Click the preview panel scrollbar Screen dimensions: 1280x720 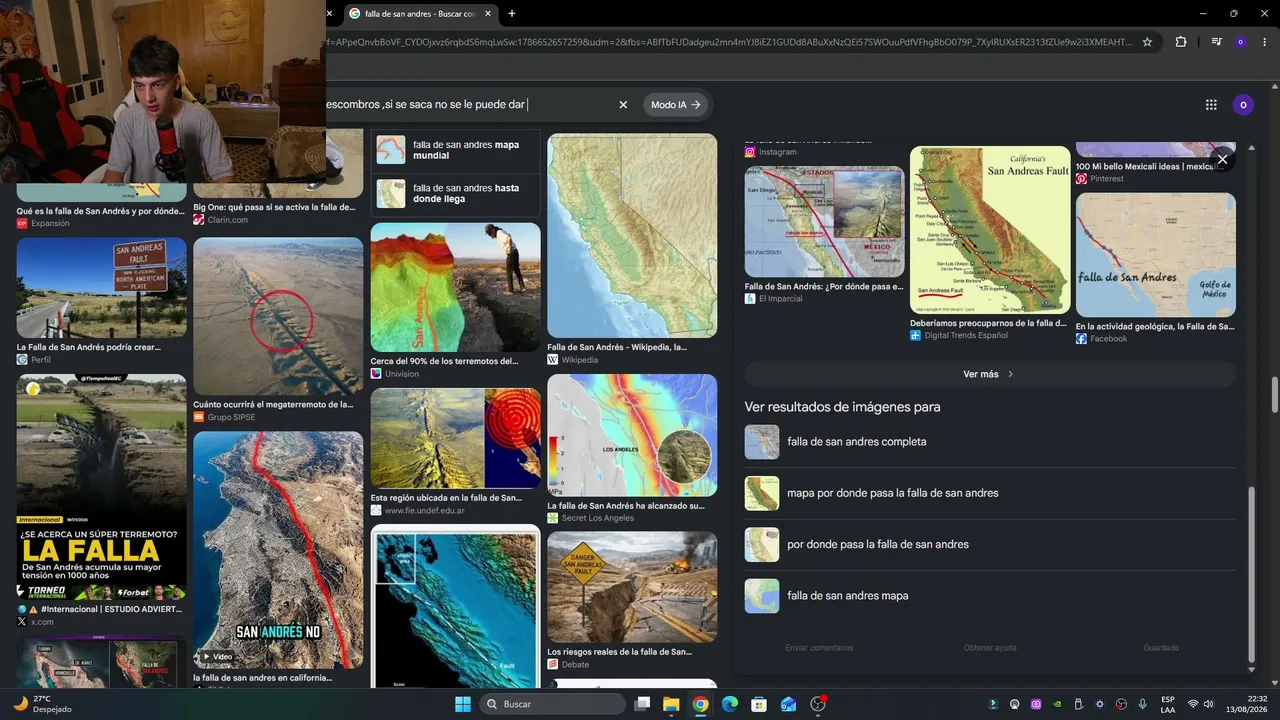[x=1251, y=576]
